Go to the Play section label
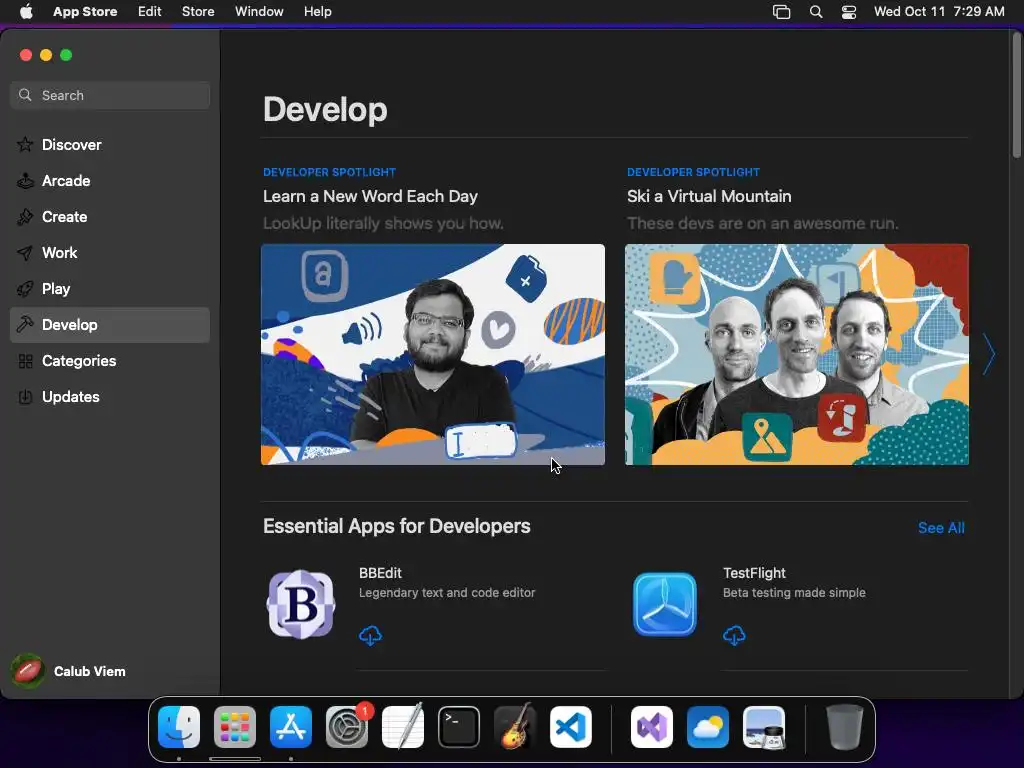This screenshot has height=768, width=1024. pyautogui.click(x=56, y=289)
